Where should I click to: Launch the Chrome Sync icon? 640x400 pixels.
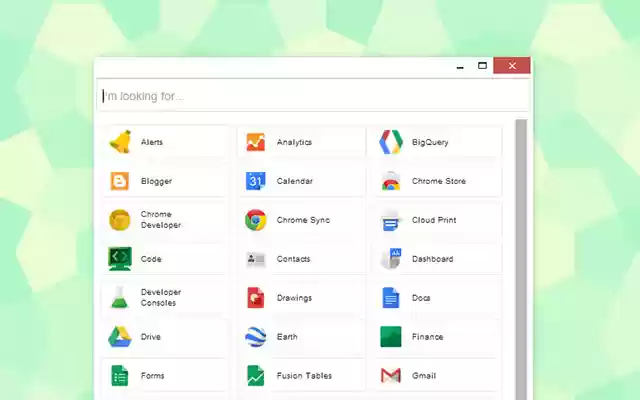(256, 220)
